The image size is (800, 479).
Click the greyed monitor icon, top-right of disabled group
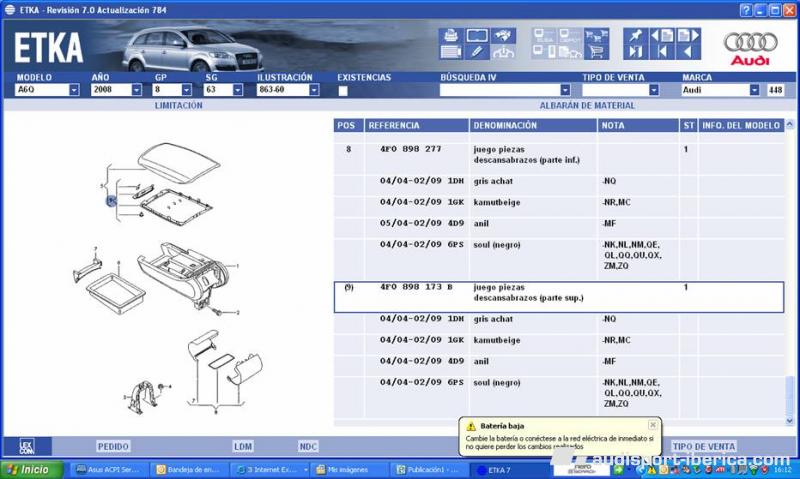[x=569, y=35]
